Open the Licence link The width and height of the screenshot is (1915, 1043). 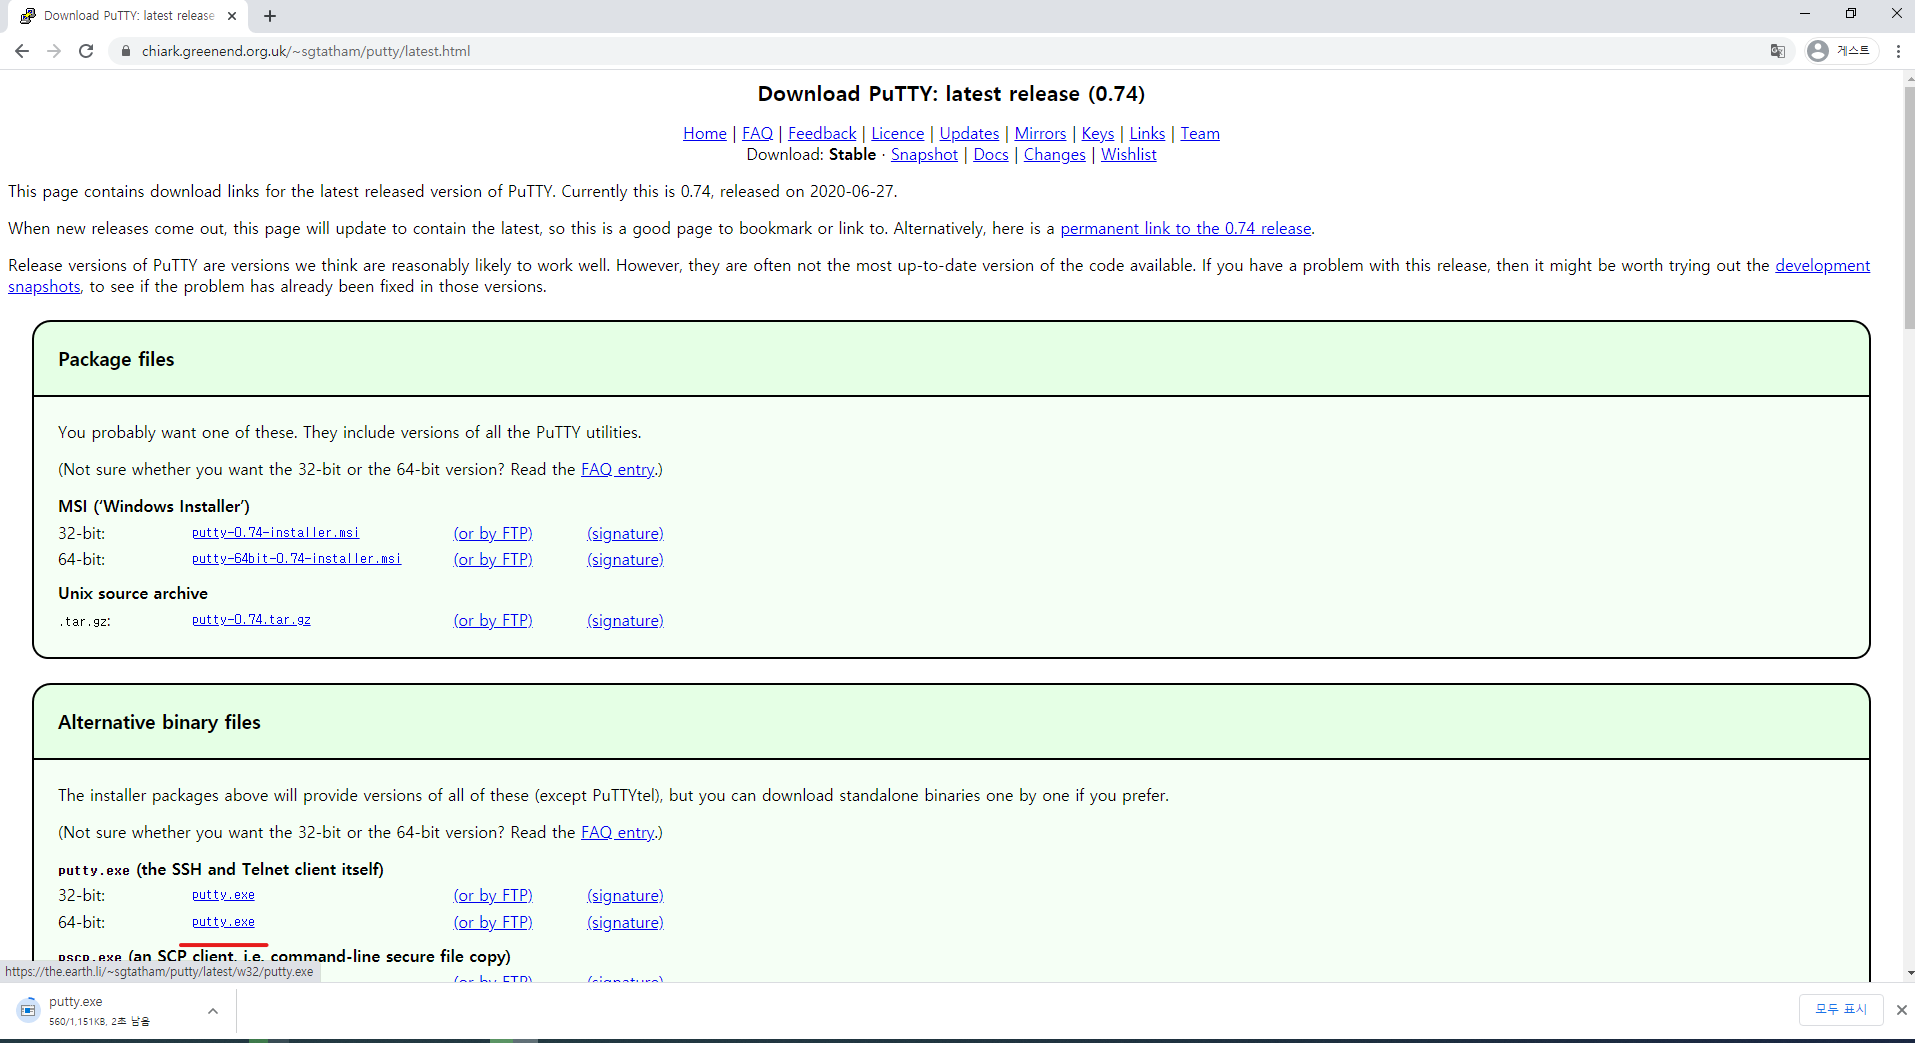(898, 133)
